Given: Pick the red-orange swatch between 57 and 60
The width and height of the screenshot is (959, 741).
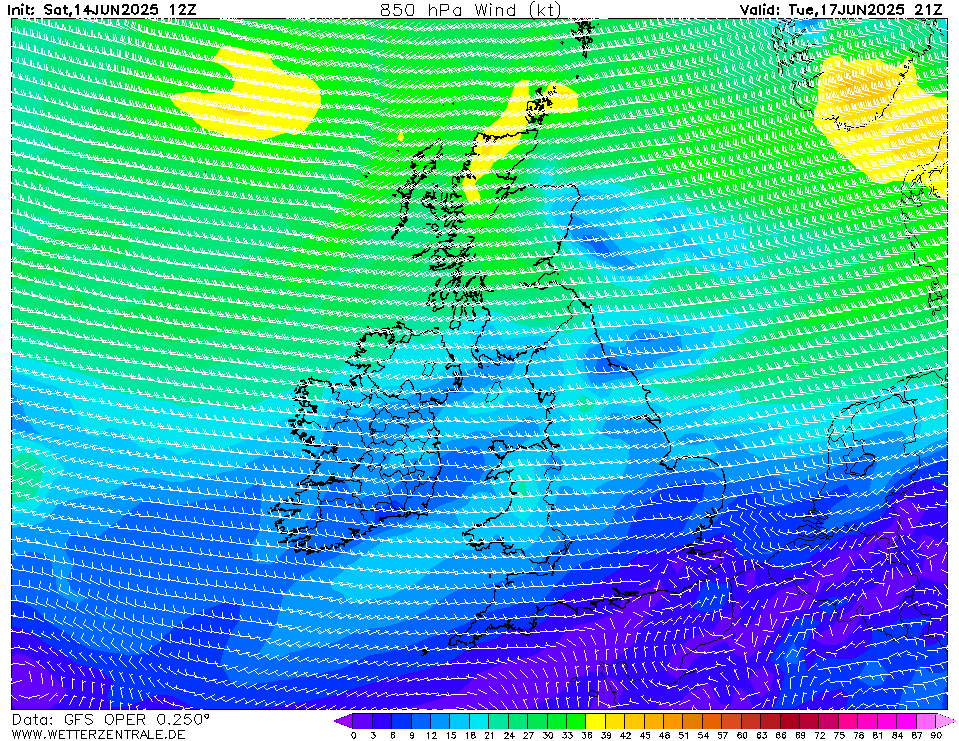Looking at the screenshot, I should [x=732, y=721].
